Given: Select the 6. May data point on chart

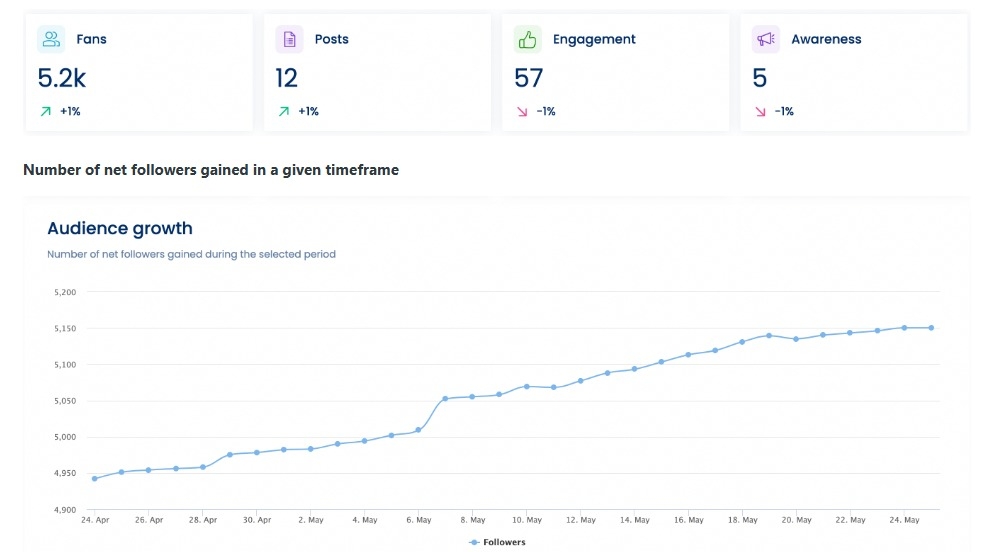Looking at the screenshot, I should (418, 430).
